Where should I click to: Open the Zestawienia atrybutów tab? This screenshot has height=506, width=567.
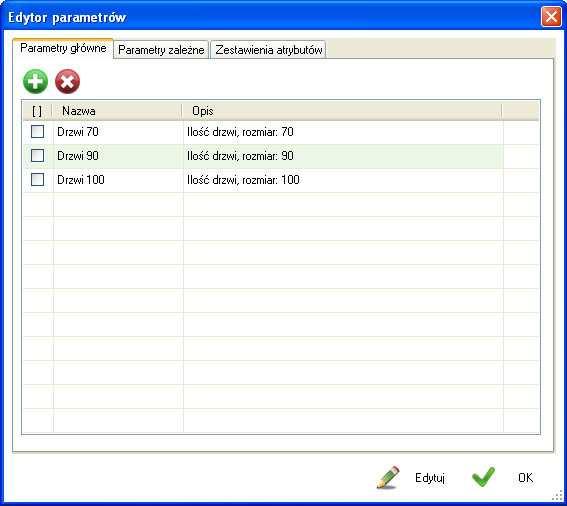coord(268,50)
